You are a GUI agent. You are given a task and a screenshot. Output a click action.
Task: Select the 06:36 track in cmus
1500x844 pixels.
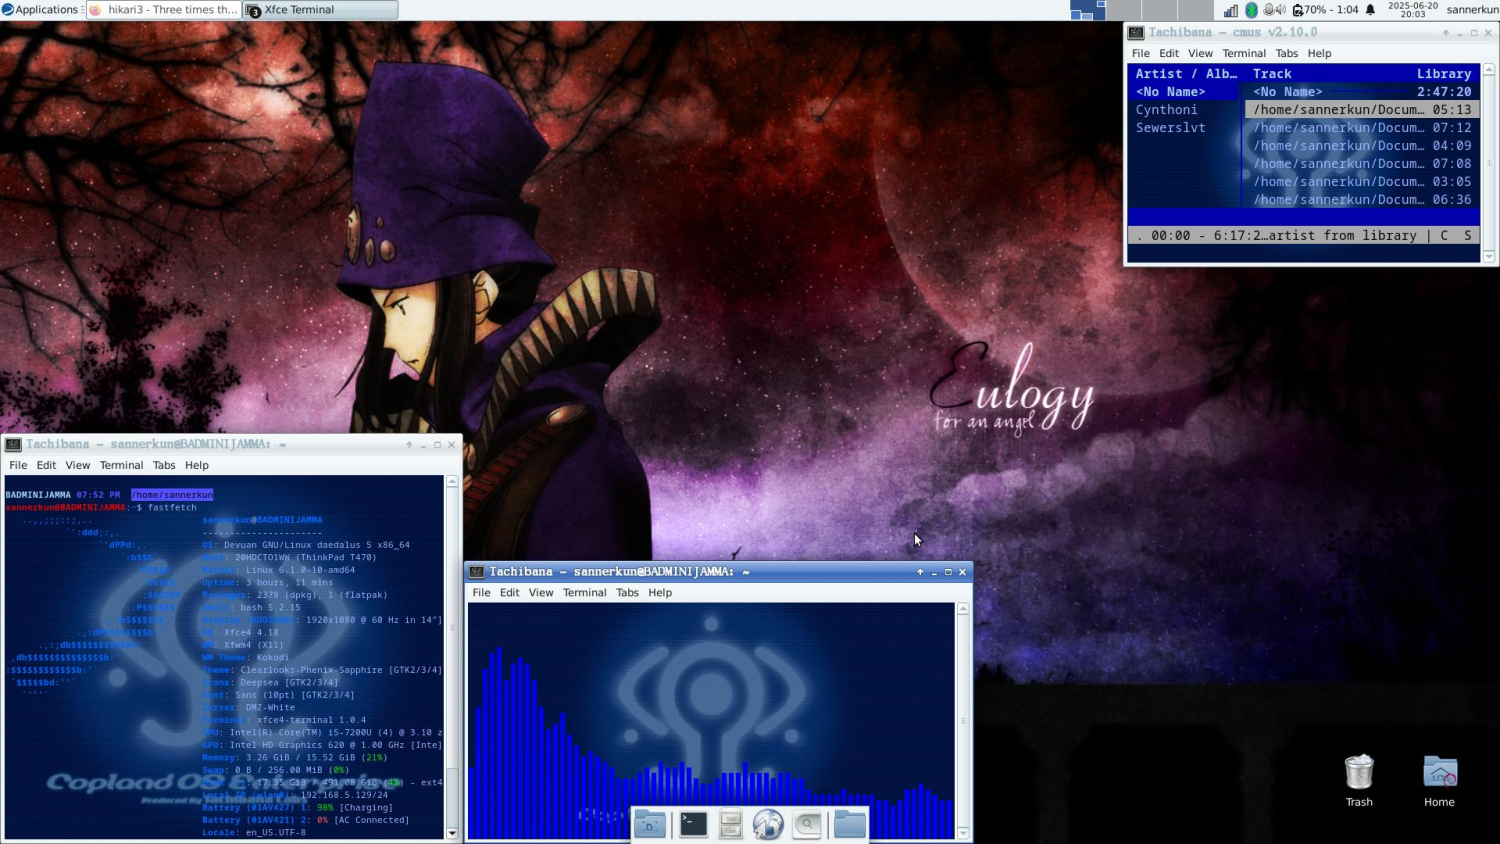tap(1362, 200)
